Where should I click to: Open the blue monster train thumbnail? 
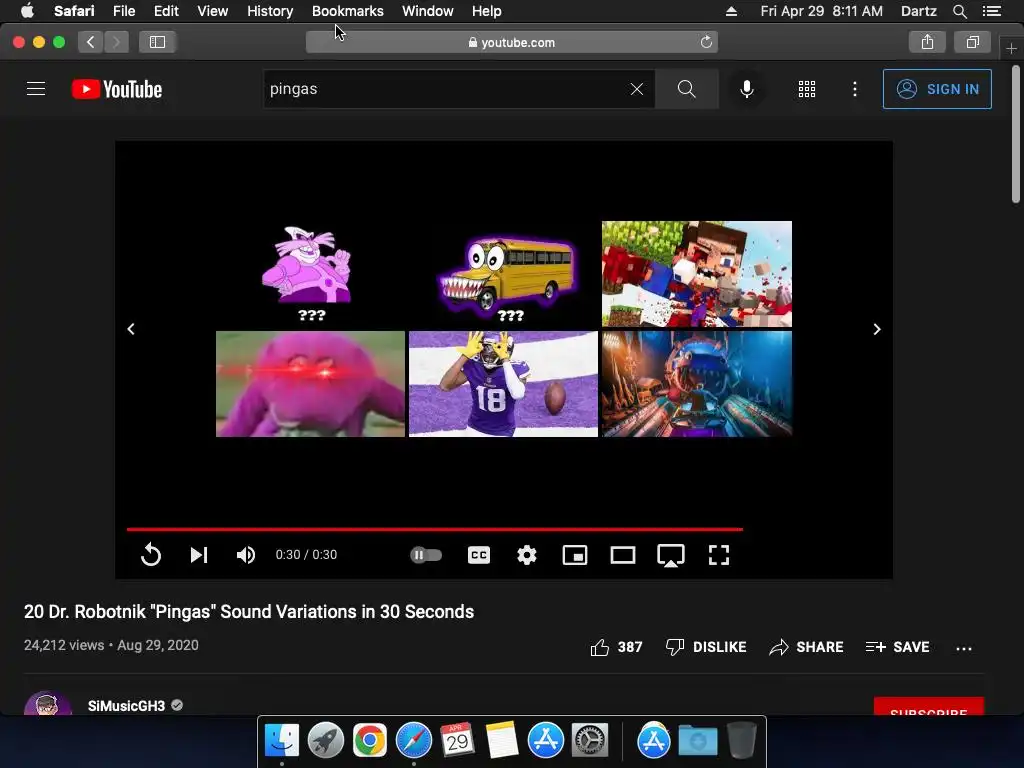(697, 383)
